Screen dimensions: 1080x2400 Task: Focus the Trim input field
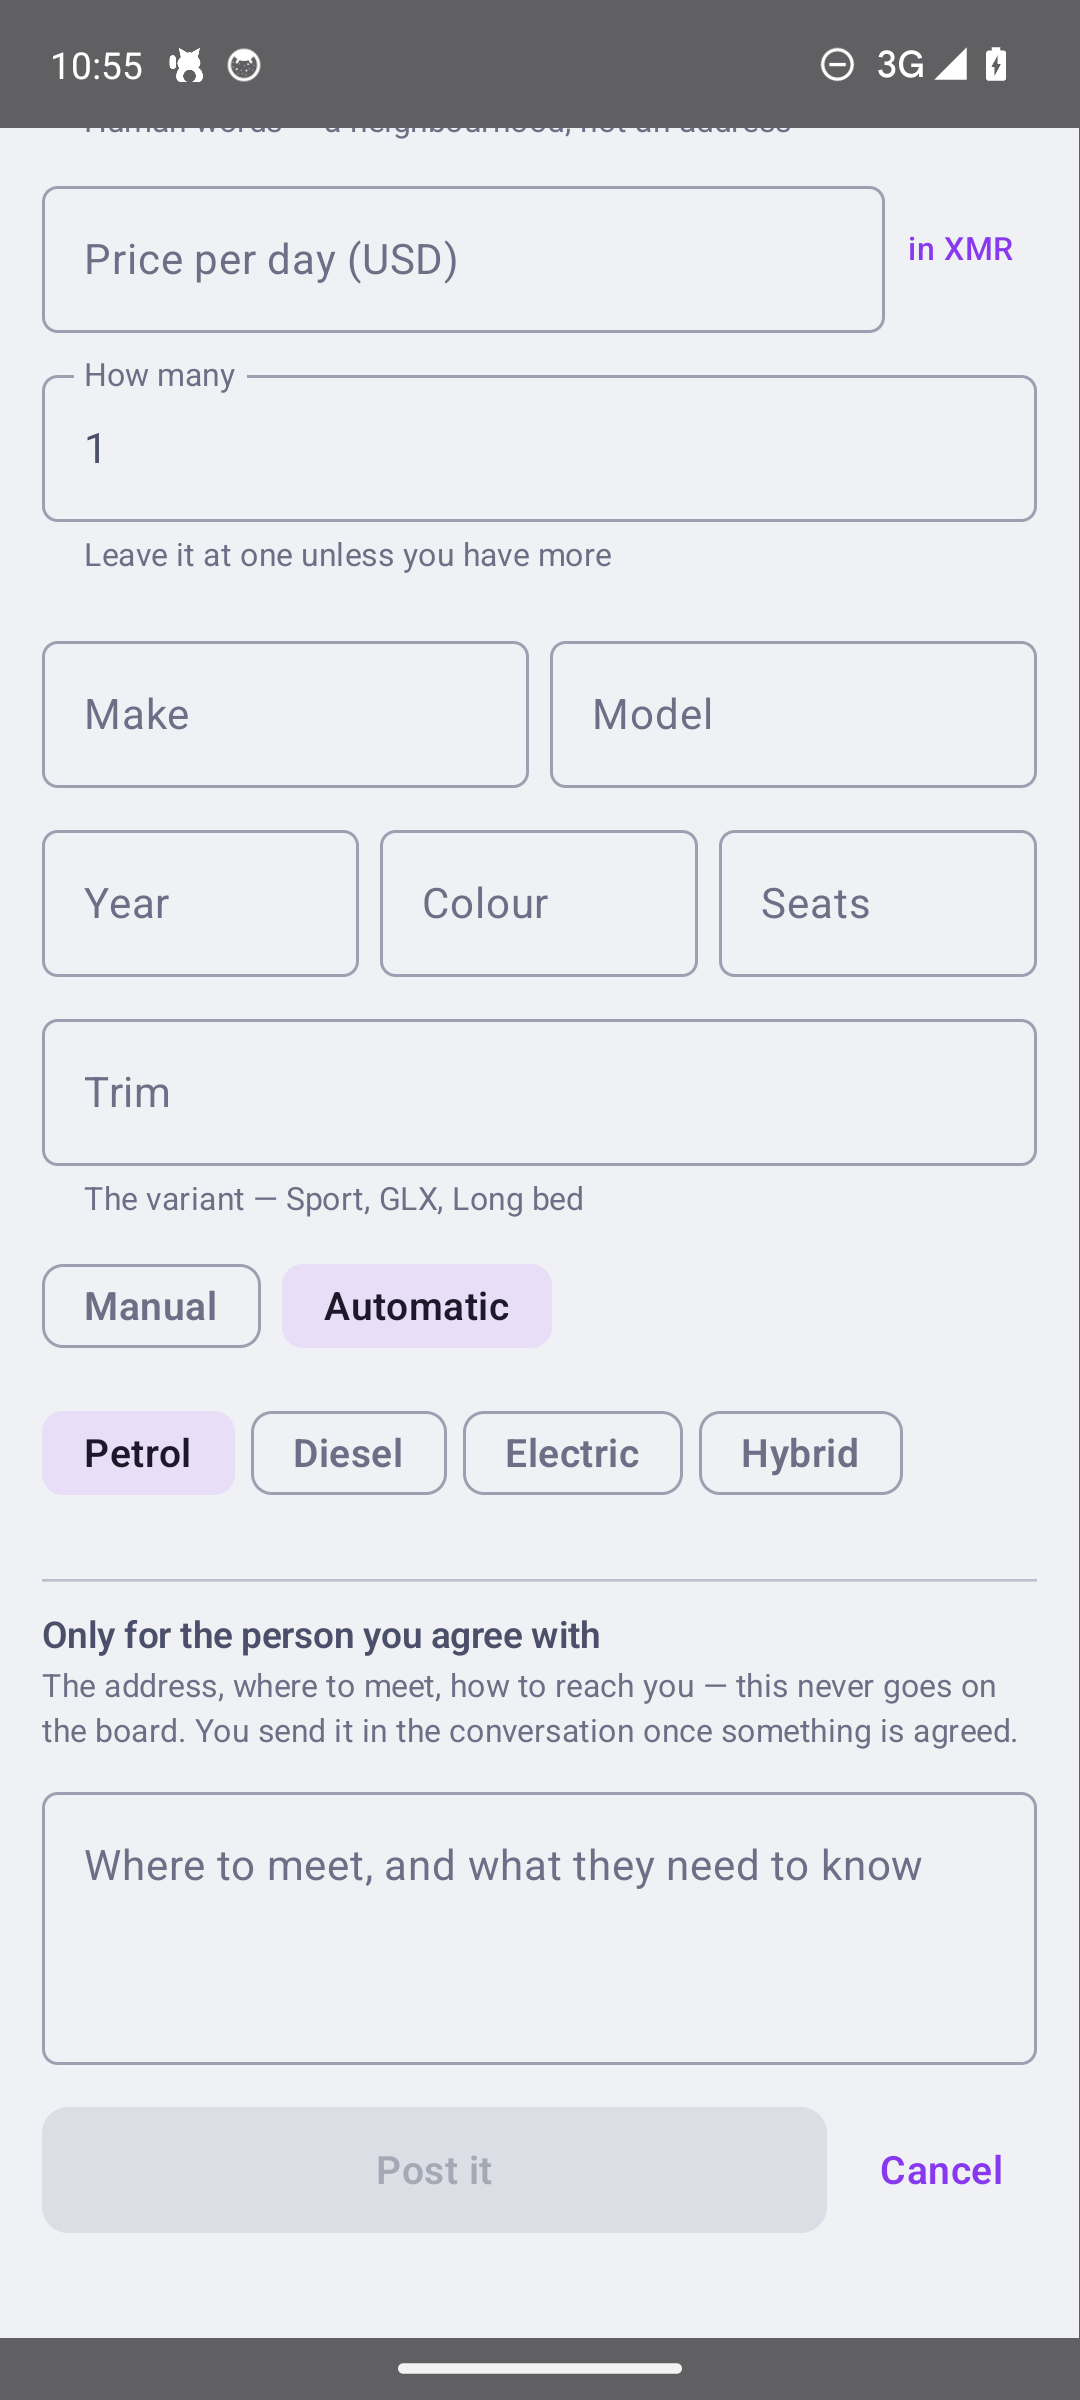tap(539, 1093)
